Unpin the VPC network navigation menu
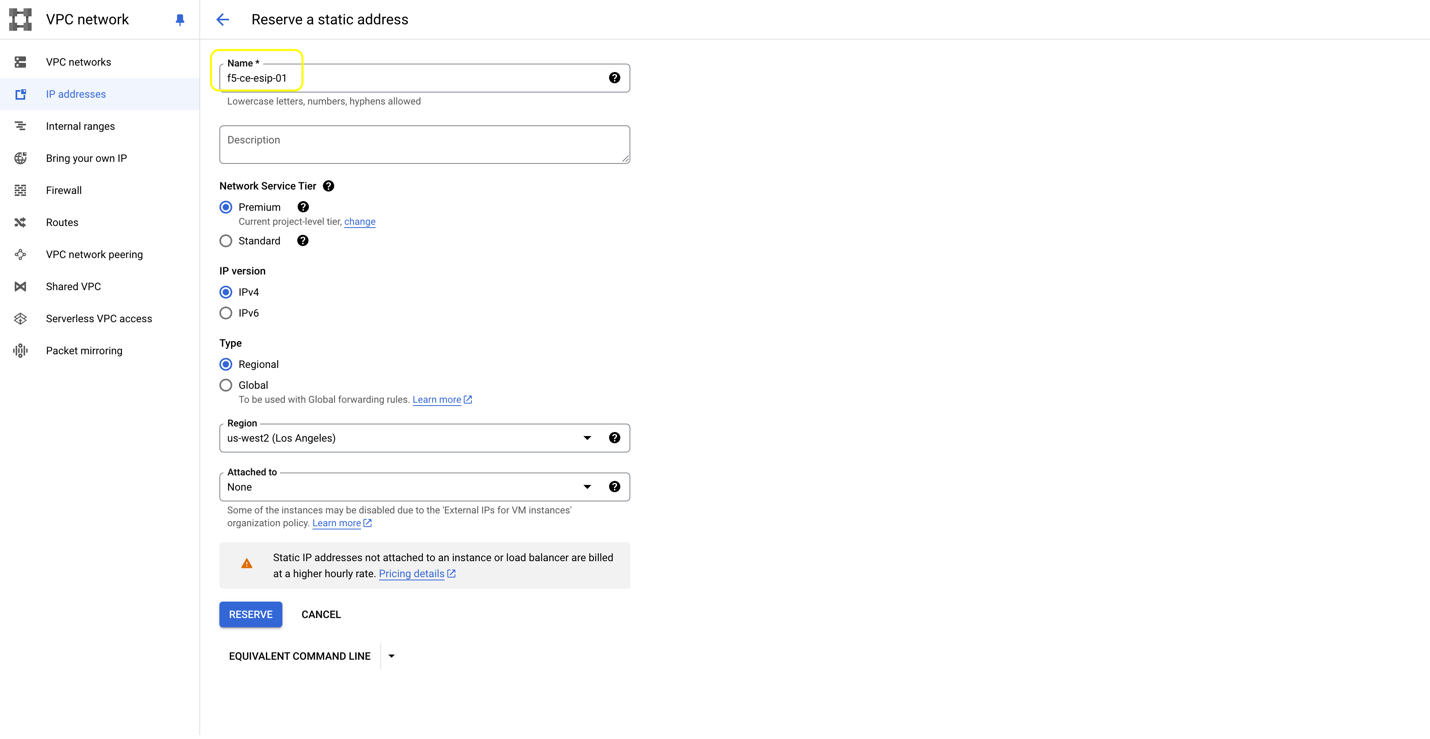Viewport: 1430px width, 739px height. coord(180,19)
